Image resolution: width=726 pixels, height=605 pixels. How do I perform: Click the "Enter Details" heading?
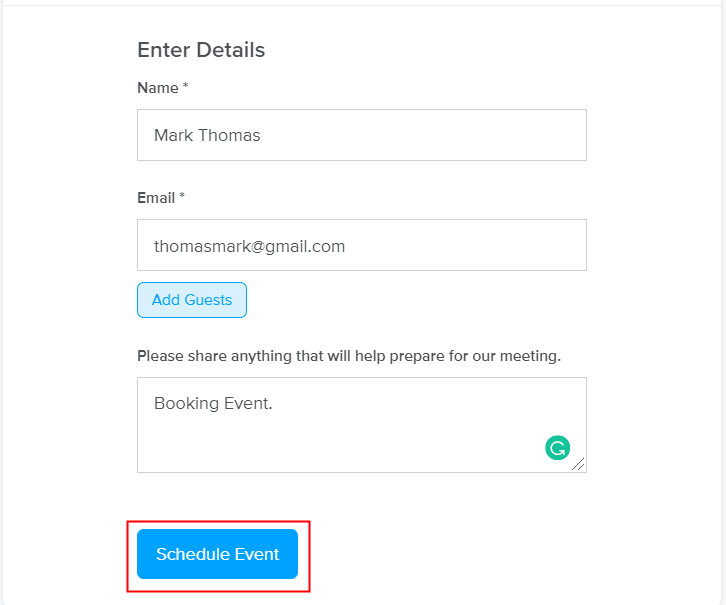pyautogui.click(x=201, y=50)
